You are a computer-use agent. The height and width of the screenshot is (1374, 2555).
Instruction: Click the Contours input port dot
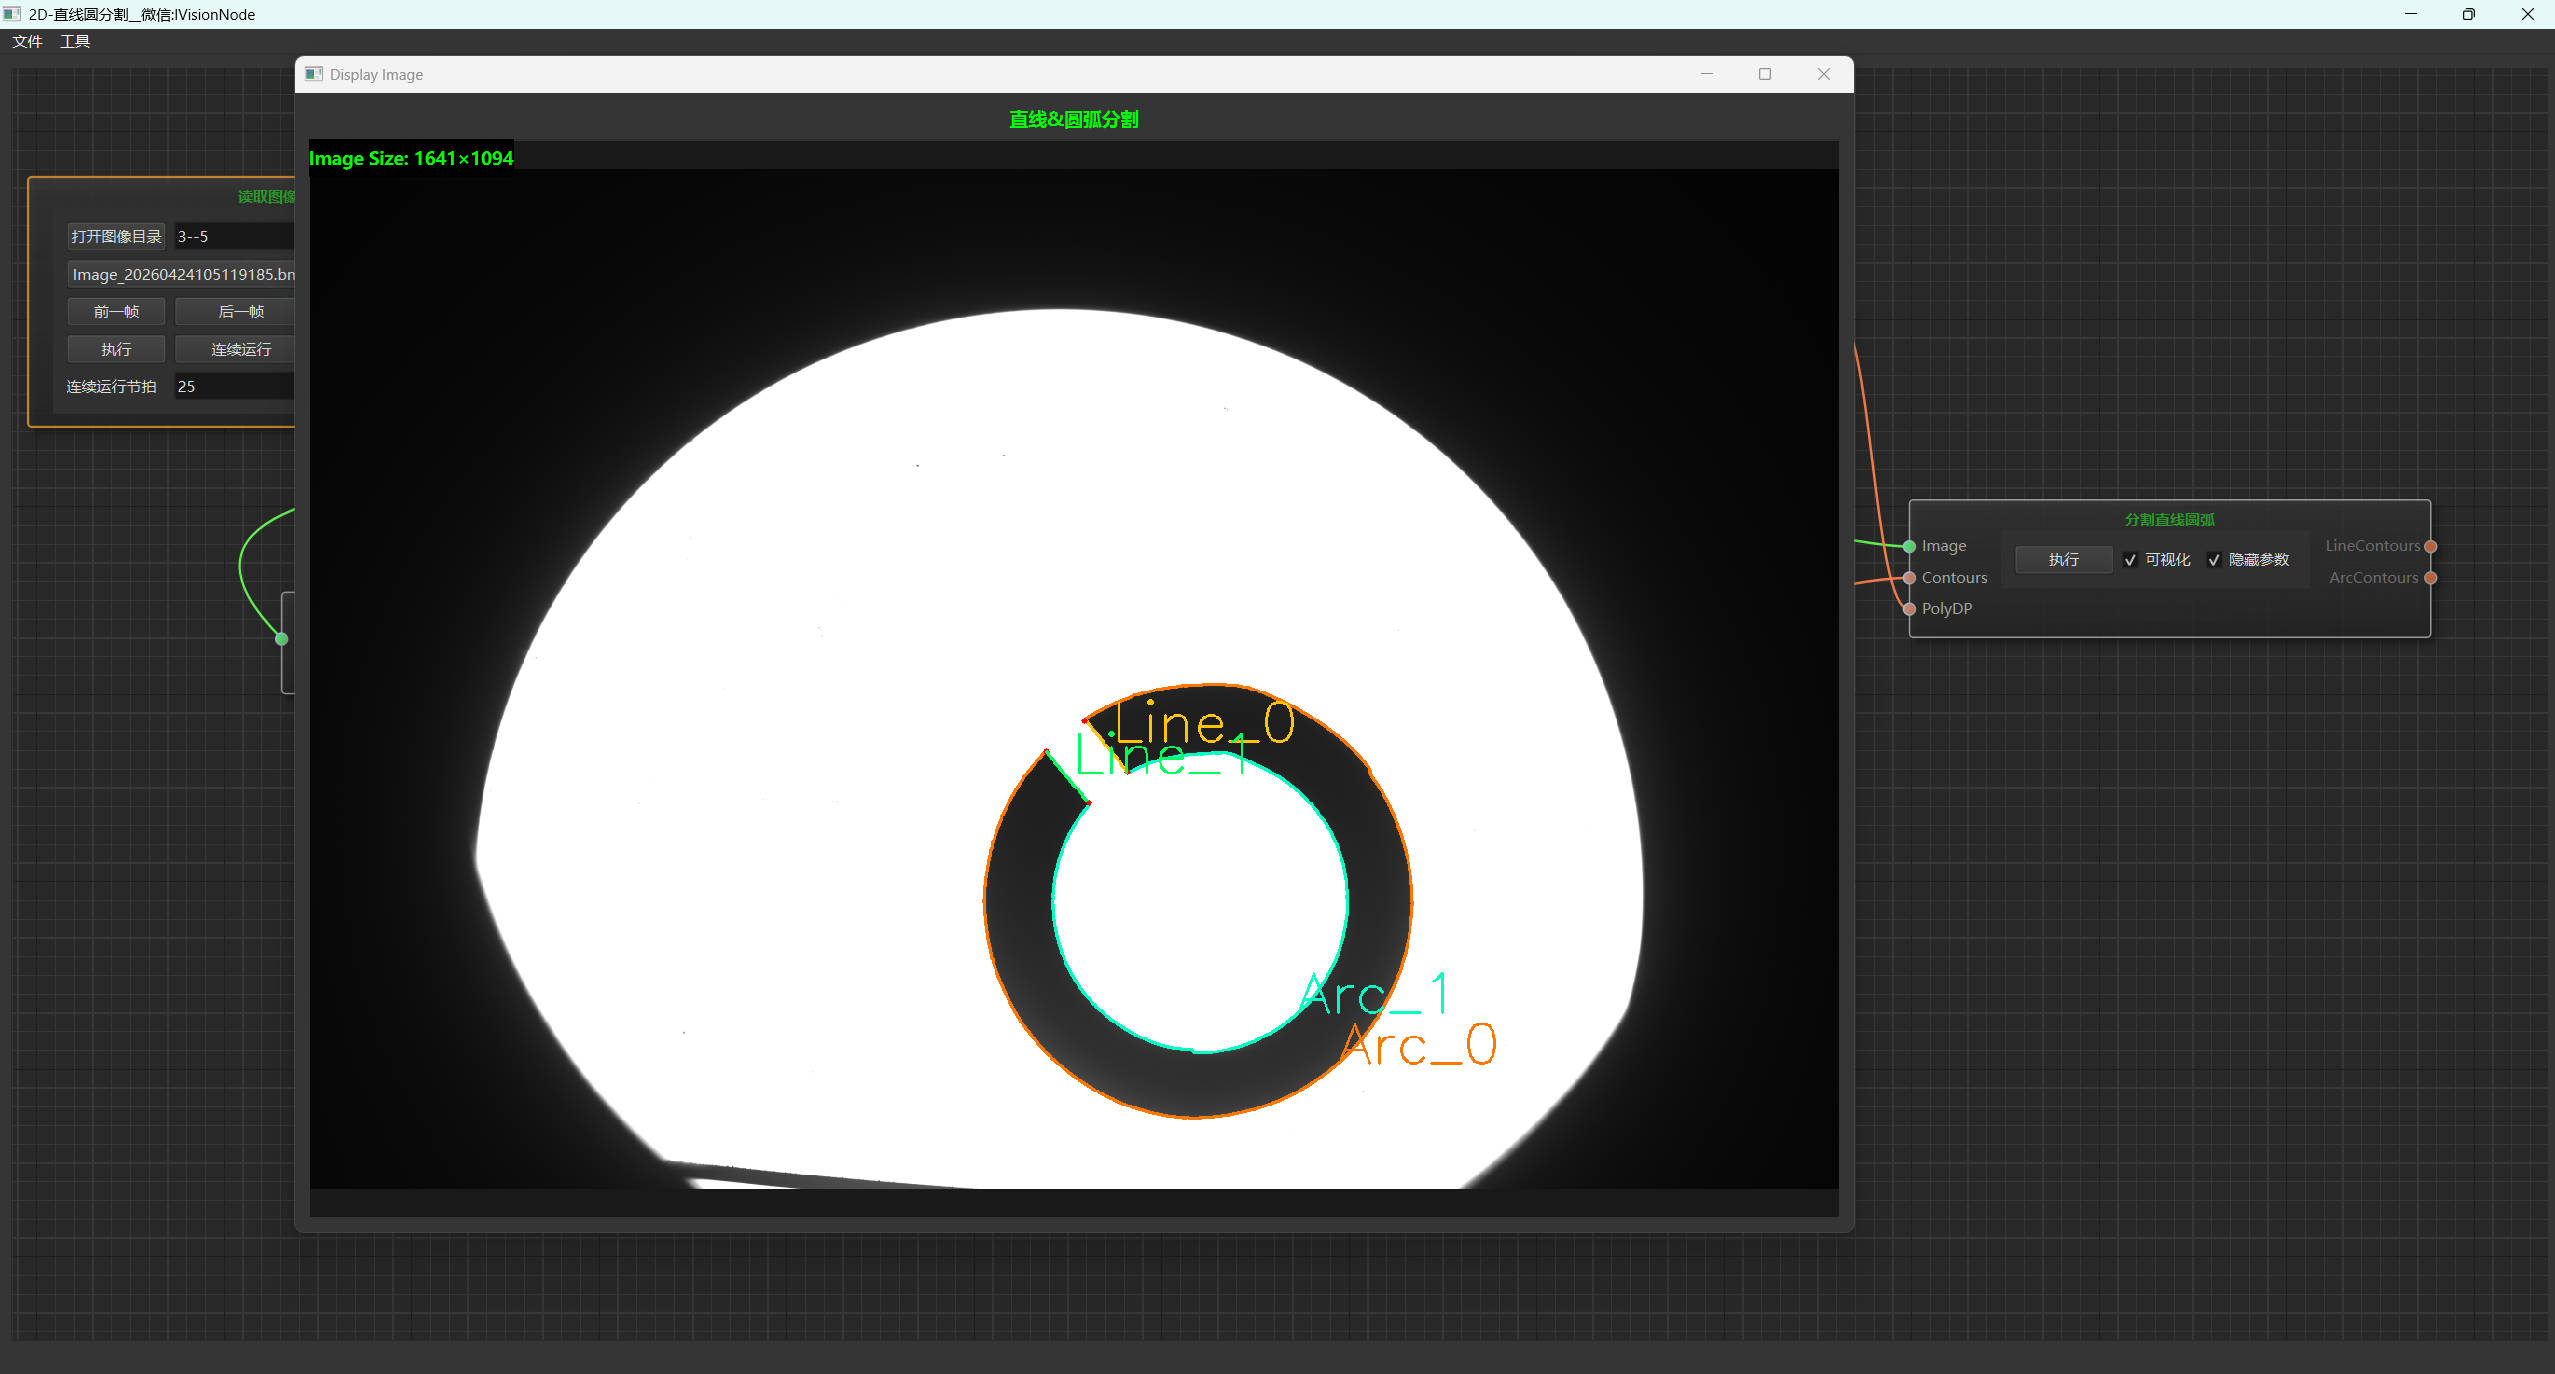1909,578
